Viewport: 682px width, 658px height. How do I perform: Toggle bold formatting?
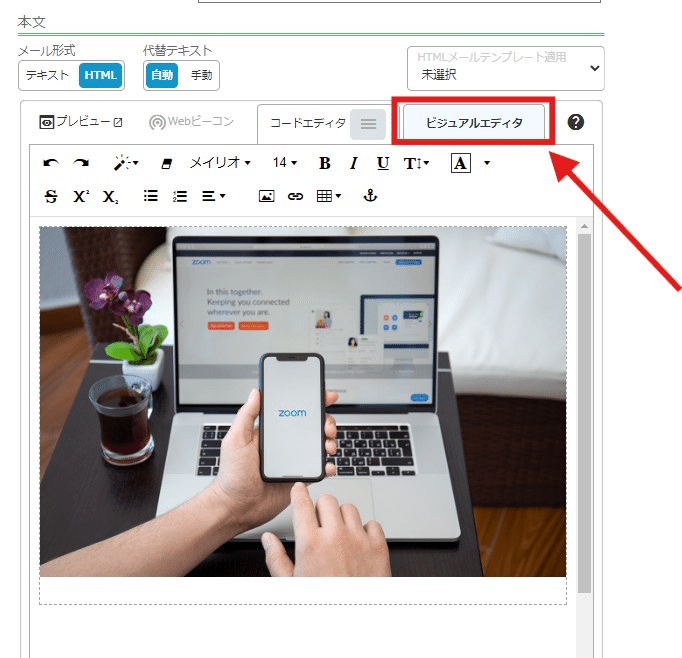tap(324, 164)
